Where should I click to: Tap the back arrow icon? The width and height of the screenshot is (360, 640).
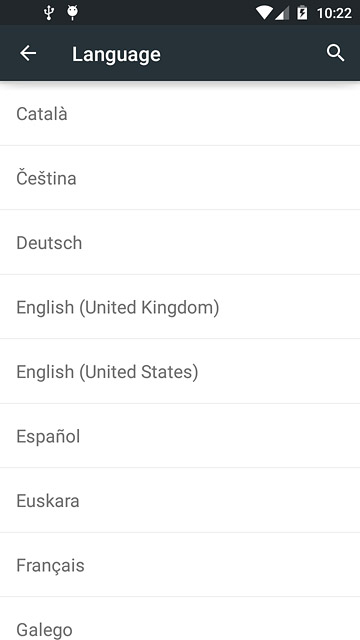click(x=28, y=53)
